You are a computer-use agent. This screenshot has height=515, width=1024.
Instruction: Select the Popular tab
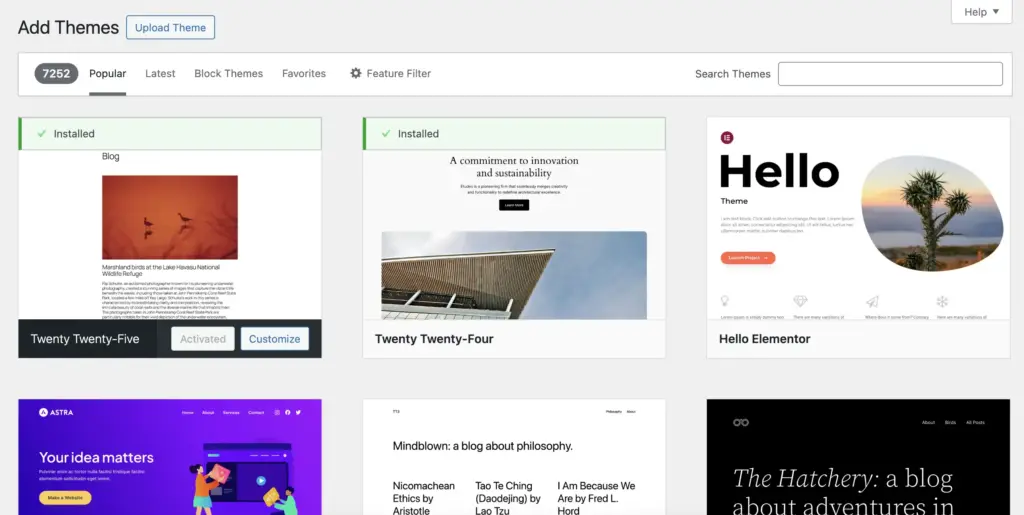[x=108, y=74]
